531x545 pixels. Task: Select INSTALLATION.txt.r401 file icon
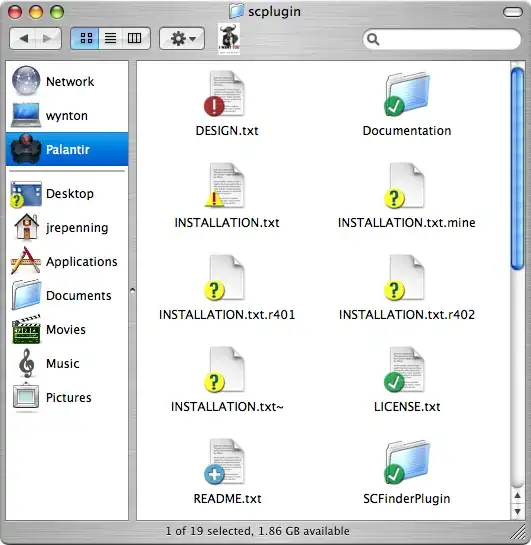tap(224, 278)
